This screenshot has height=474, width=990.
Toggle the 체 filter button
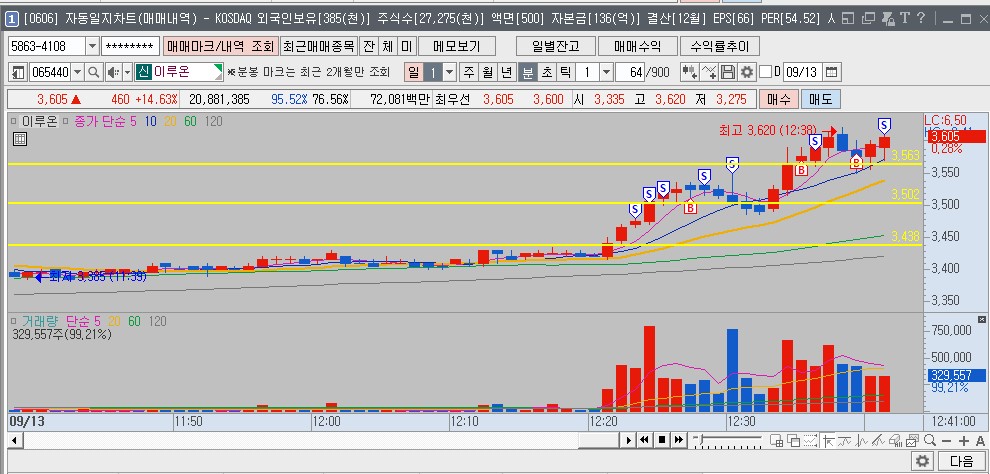(388, 46)
